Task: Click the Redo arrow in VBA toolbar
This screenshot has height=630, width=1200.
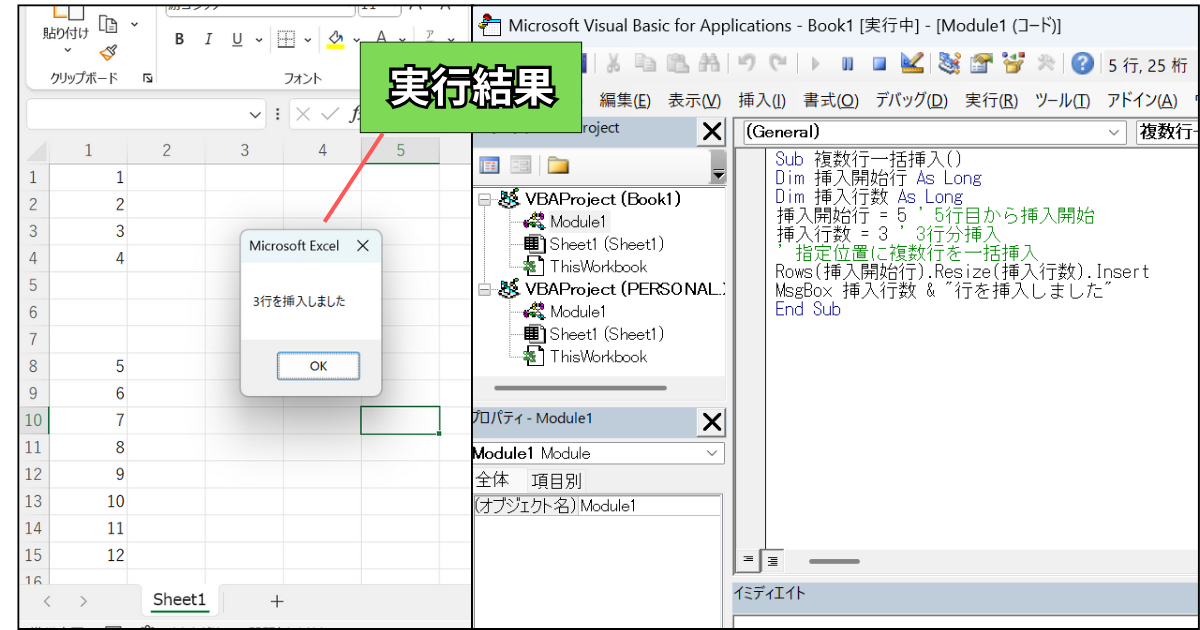Action: click(x=777, y=64)
